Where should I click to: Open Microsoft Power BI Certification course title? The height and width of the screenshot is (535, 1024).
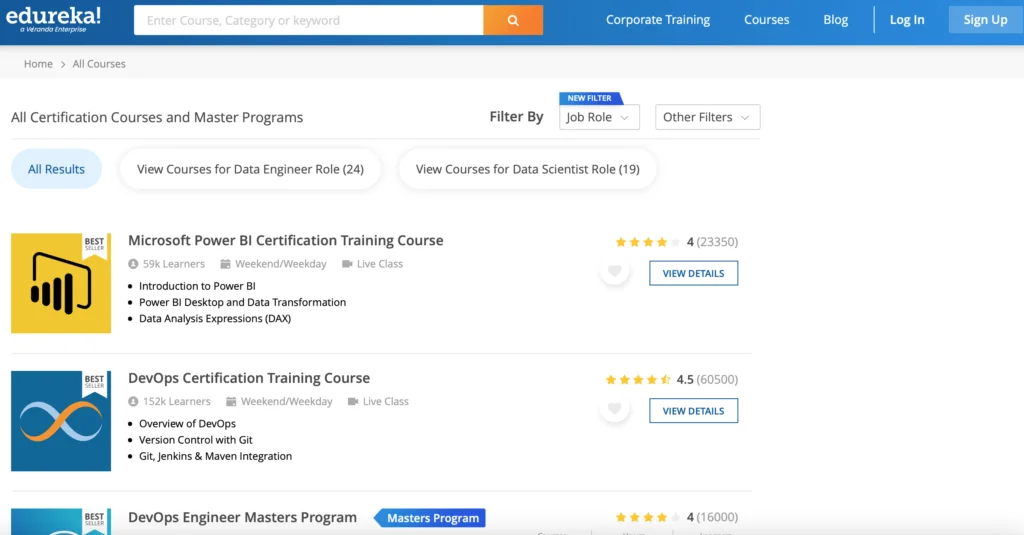285,240
